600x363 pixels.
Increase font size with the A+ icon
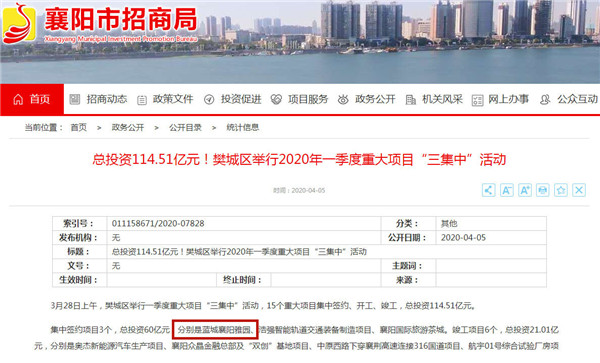tap(525, 190)
